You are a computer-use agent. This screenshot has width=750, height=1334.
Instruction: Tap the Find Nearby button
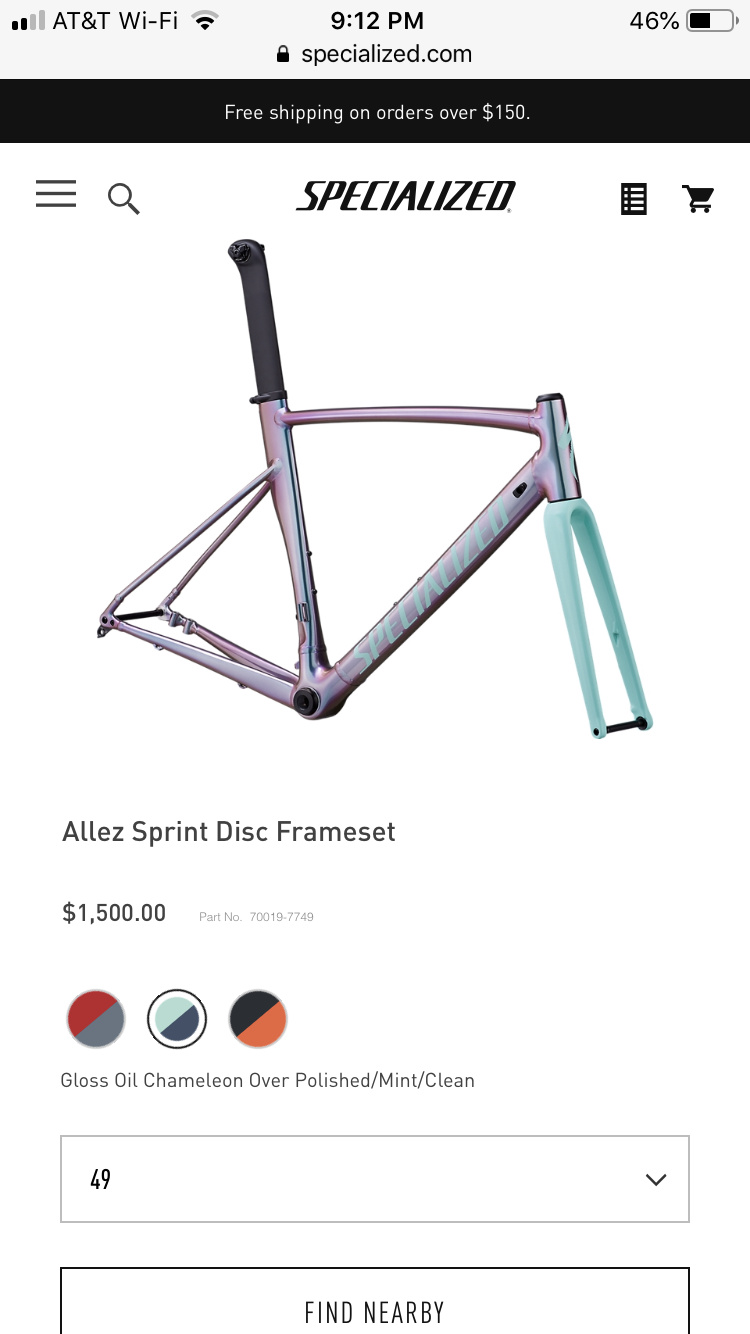375,1301
